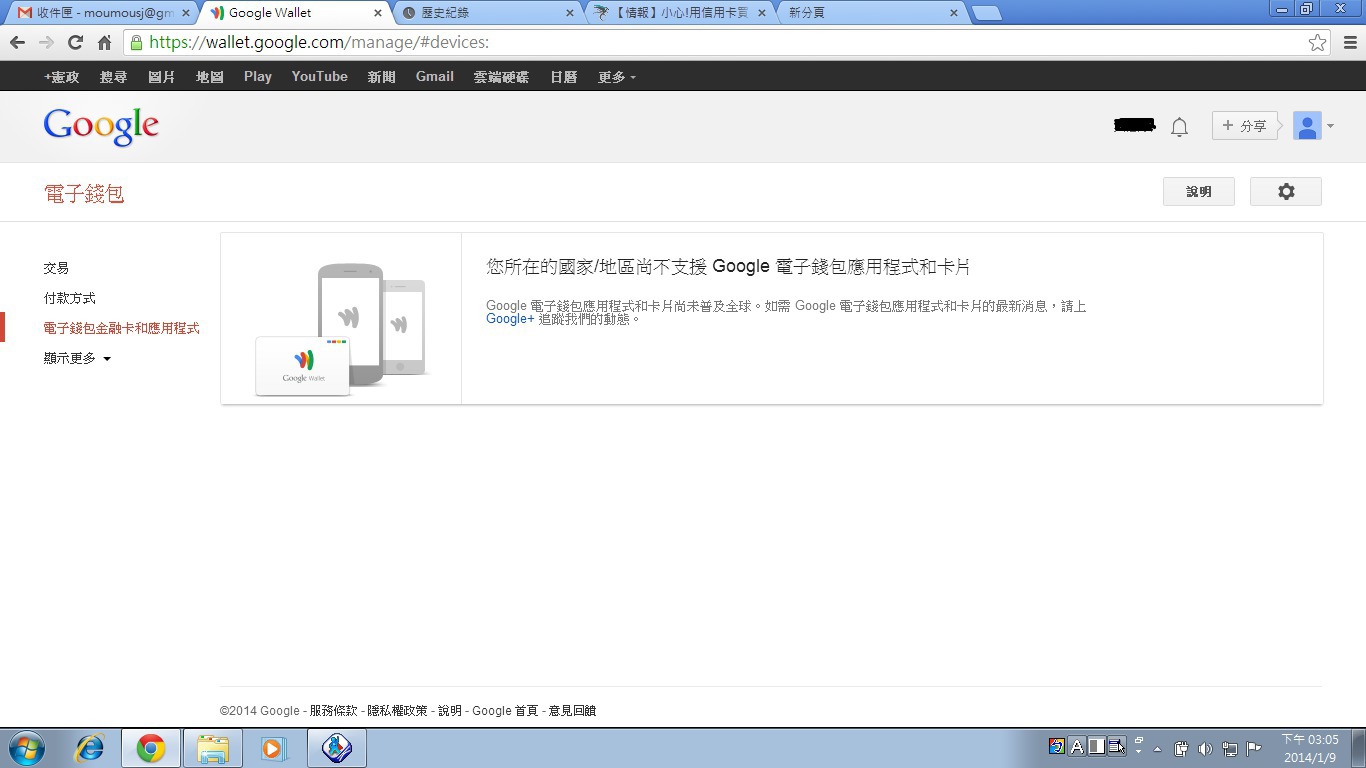Screen dimensions: 1366x768
Task: Click the green lock icon in address bar
Action: tap(136, 43)
